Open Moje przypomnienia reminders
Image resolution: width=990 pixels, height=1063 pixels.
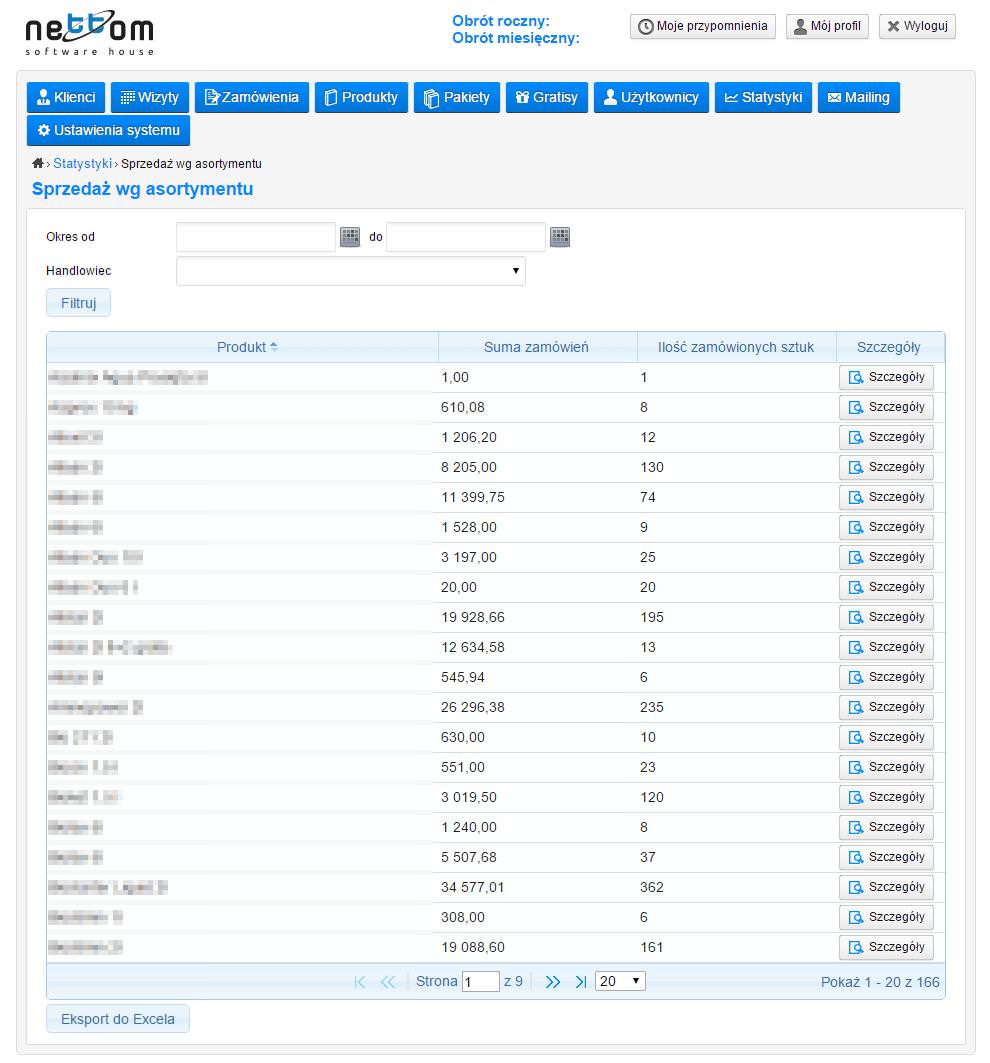point(702,26)
